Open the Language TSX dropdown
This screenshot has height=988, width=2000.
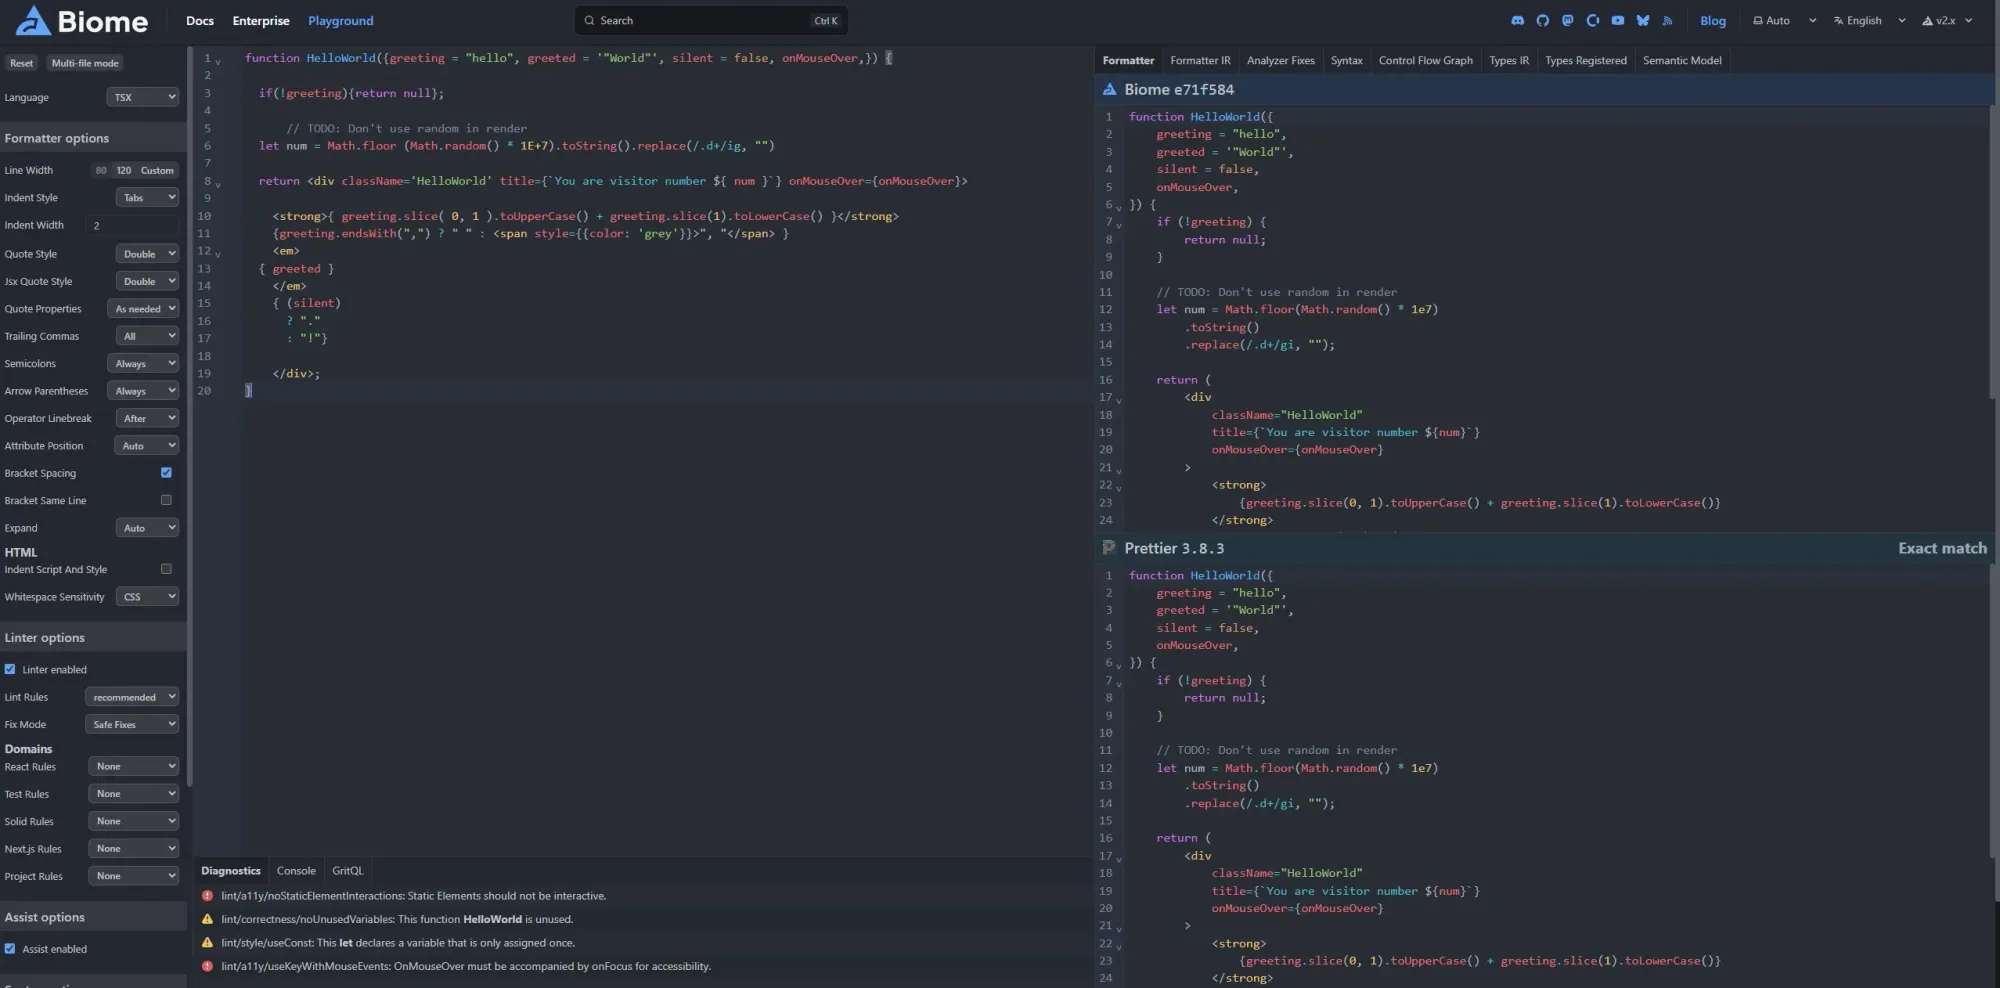(x=142, y=97)
